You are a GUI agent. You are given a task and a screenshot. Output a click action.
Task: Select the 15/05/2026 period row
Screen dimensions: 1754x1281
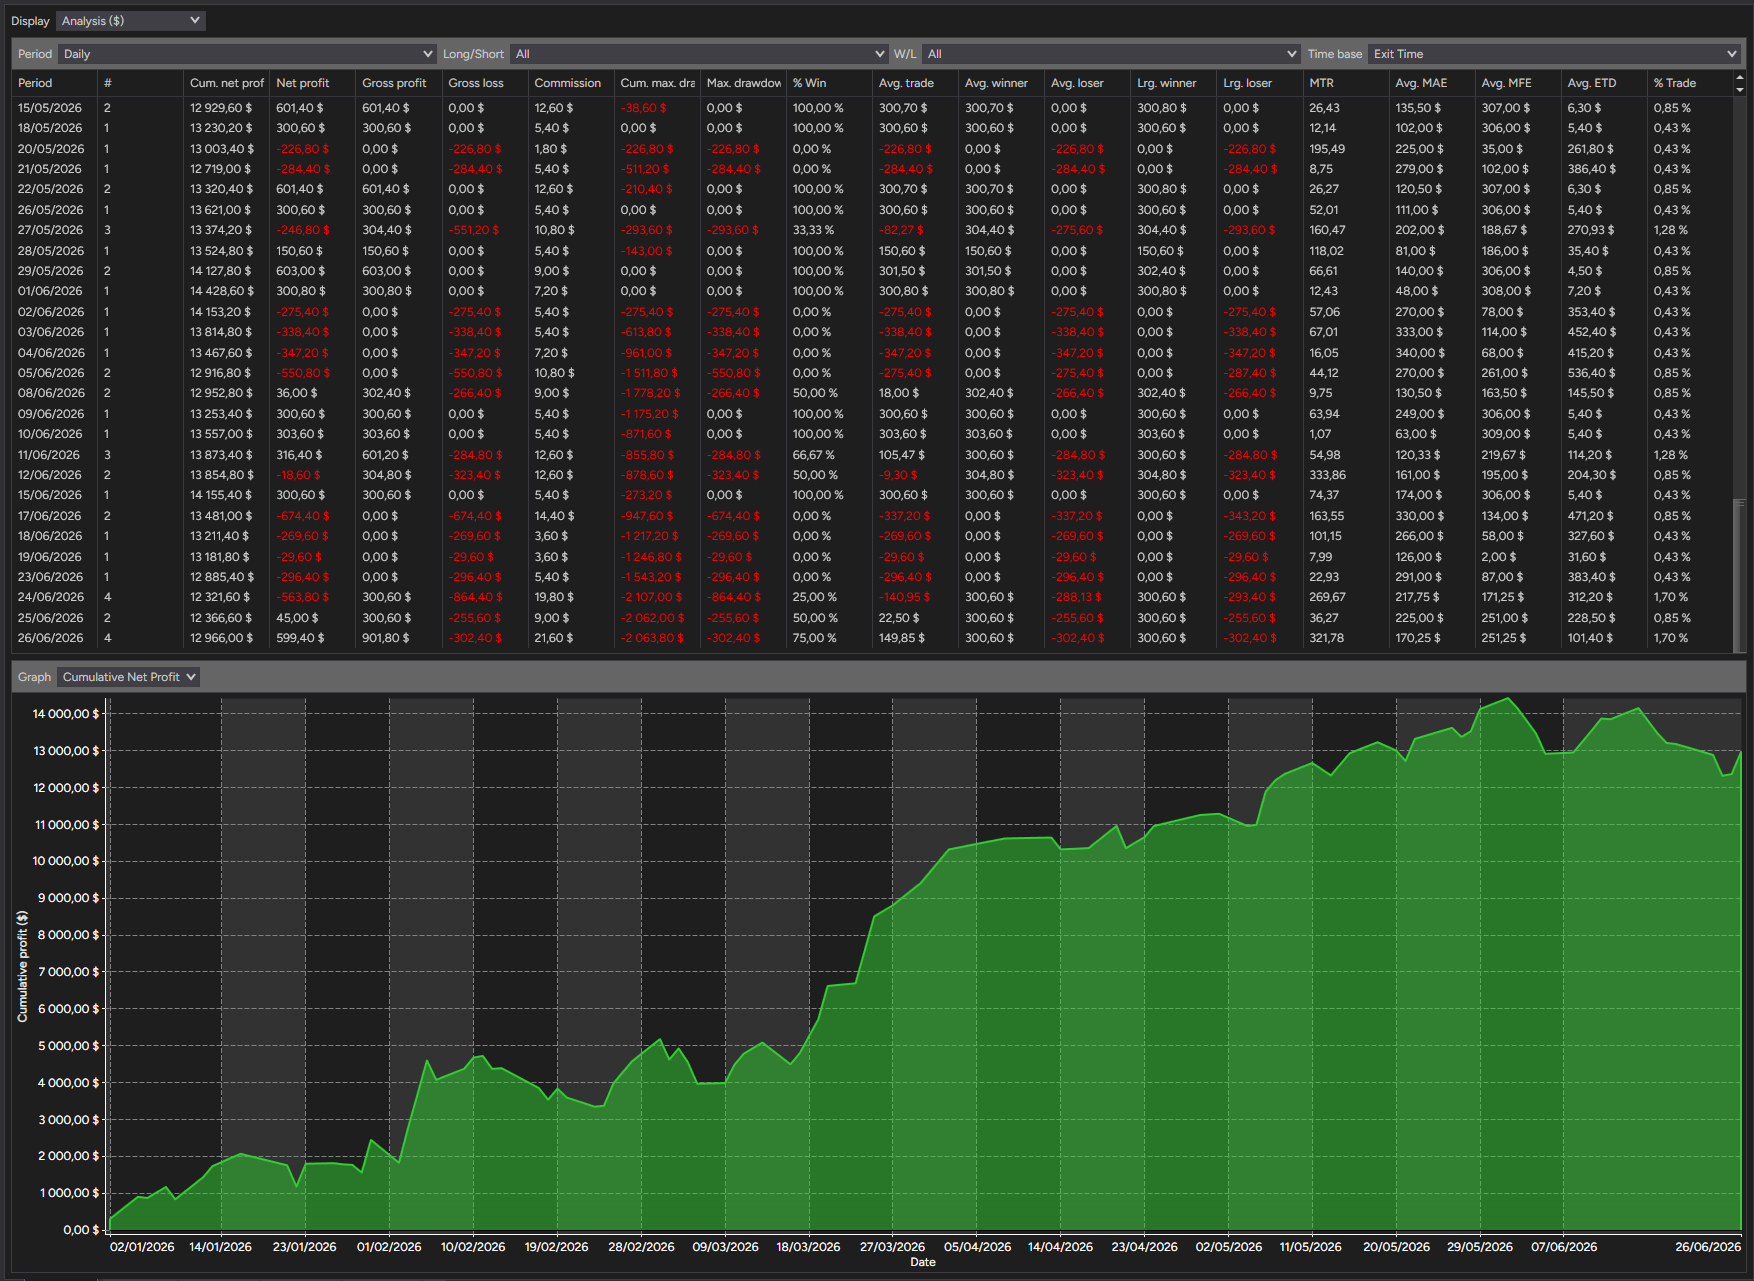point(872,108)
